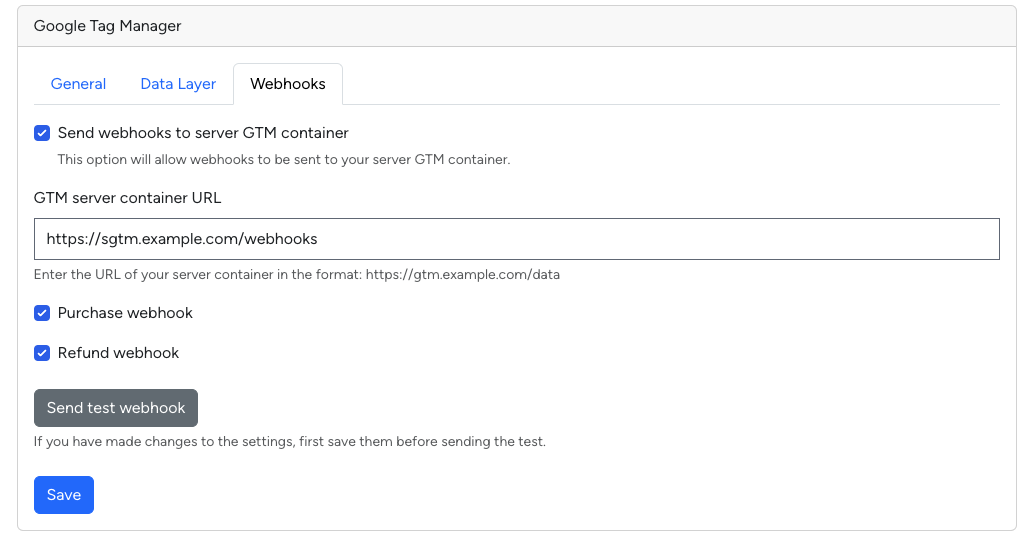Select the Webhooks tab
This screenshot has width=1033, height=541.
coord(288,84)
